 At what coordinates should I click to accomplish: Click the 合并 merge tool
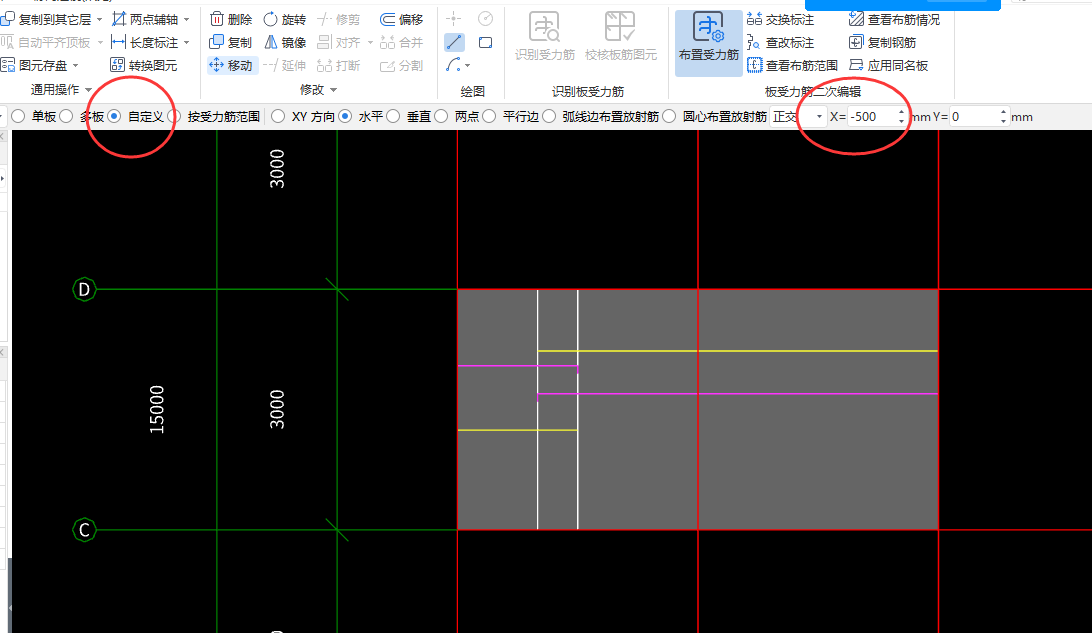(402, 42)
